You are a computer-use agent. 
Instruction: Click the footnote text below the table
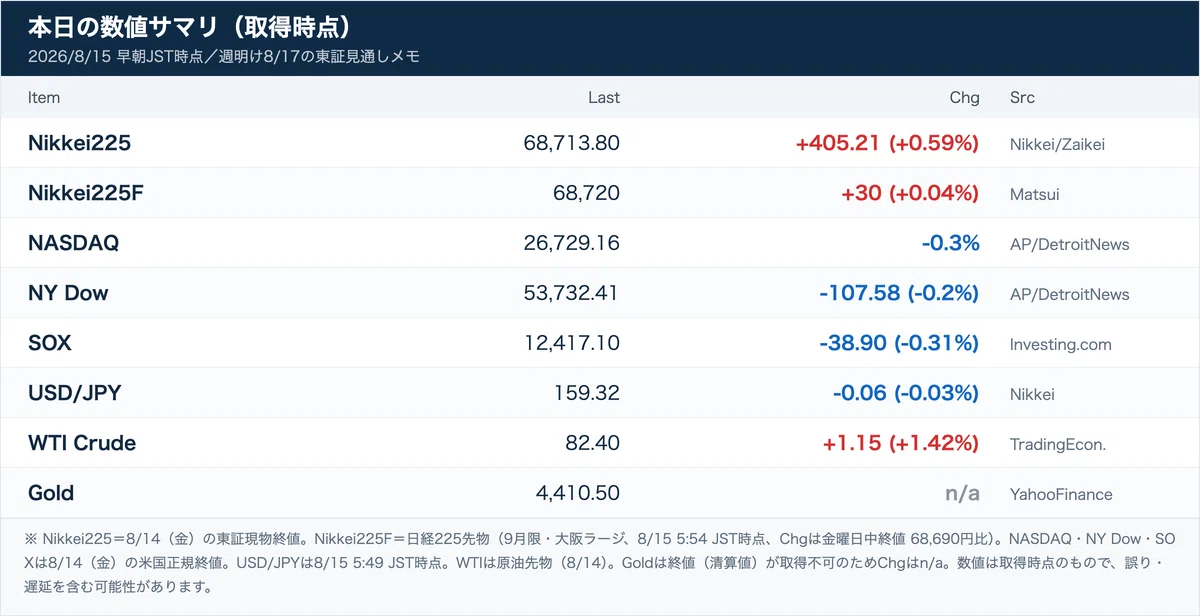point(600,563)
